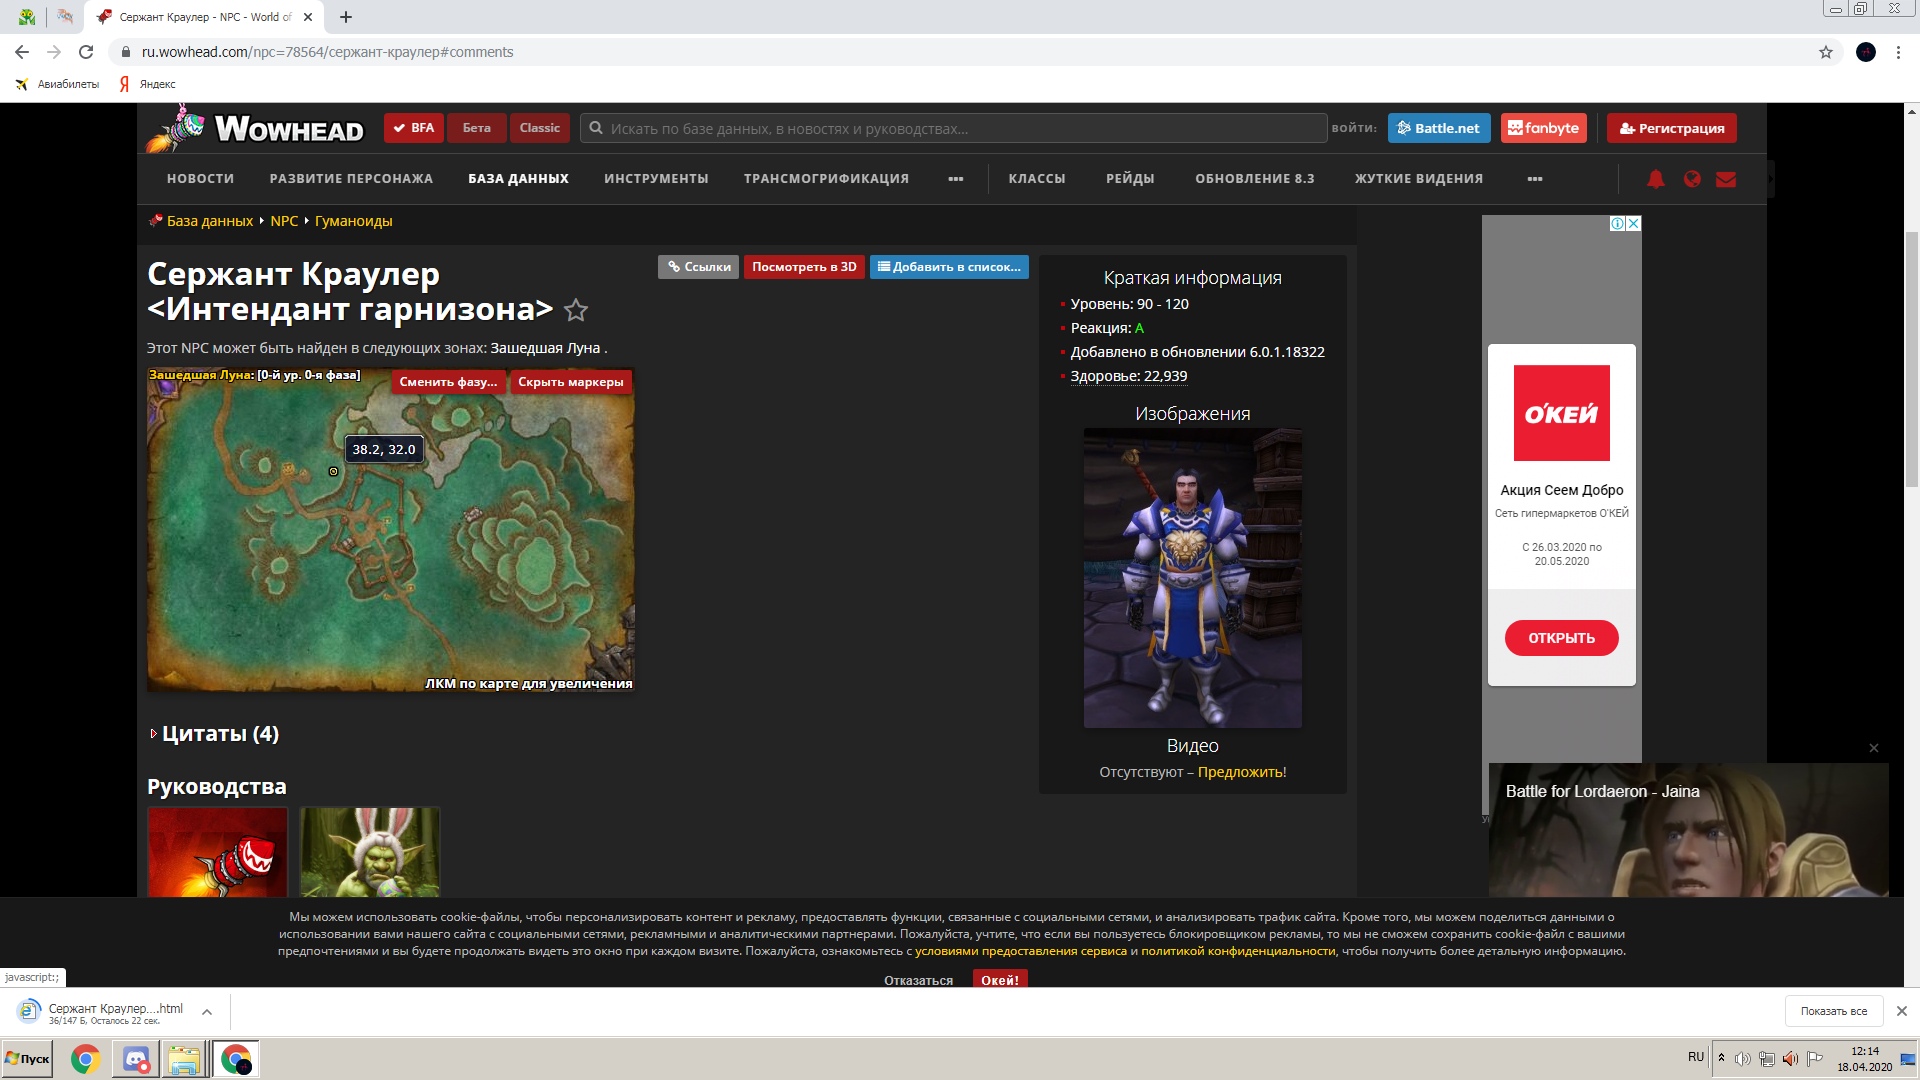The width and height of the screenshot is (1920, 1080).
Task: Select the BFA version toggle
Action: 414,128
